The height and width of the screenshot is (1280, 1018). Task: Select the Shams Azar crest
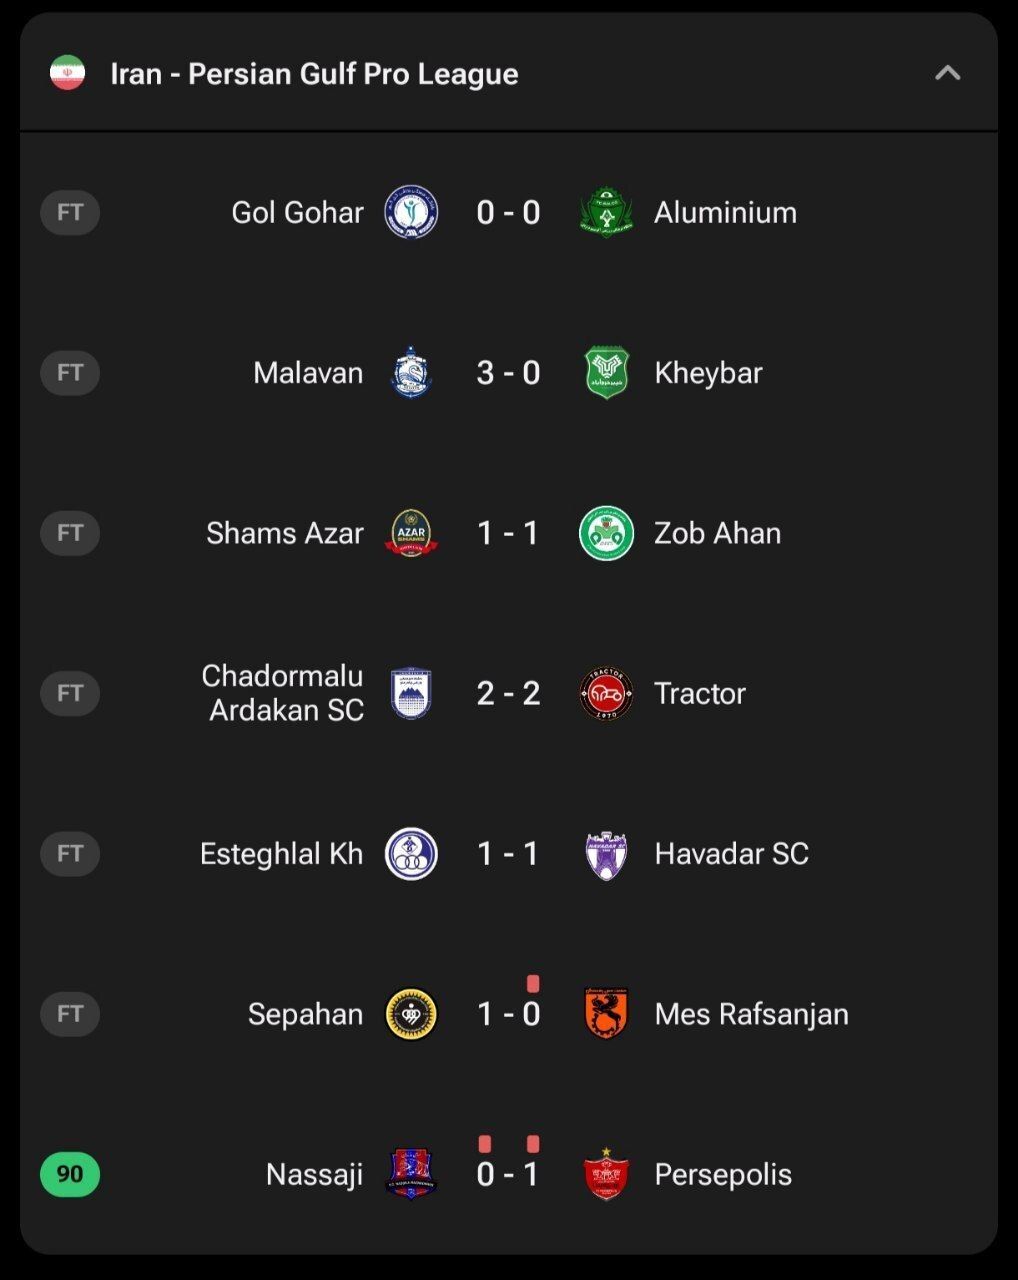[x=411, y=533]
